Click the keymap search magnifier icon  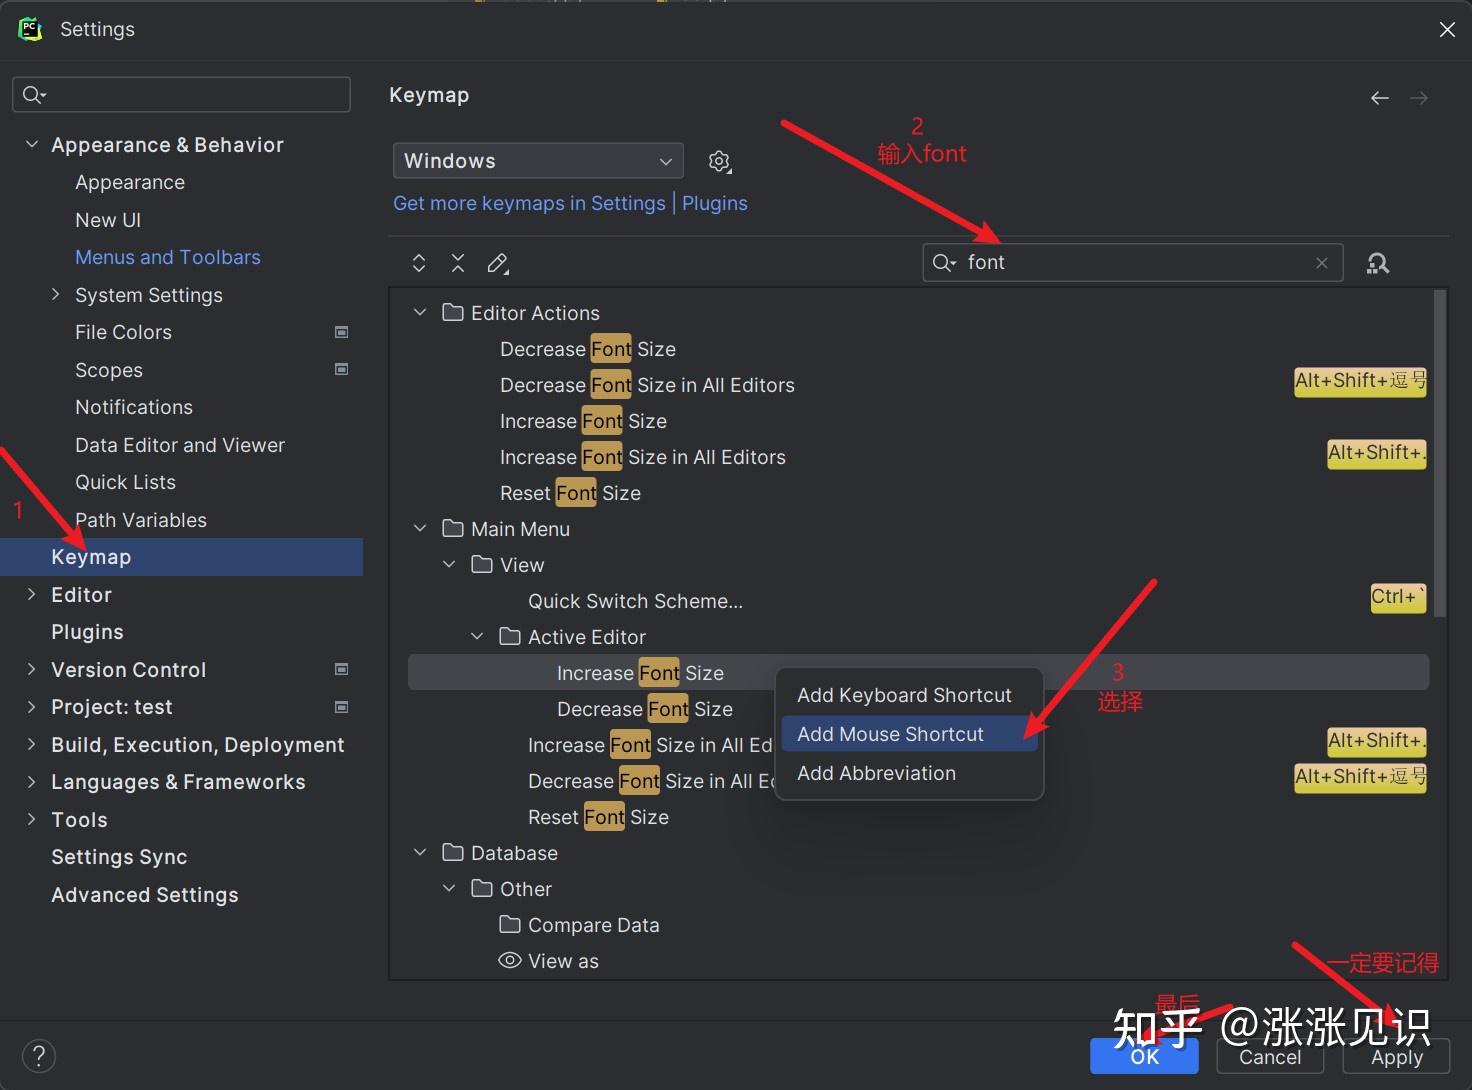[x=943, y=263]
